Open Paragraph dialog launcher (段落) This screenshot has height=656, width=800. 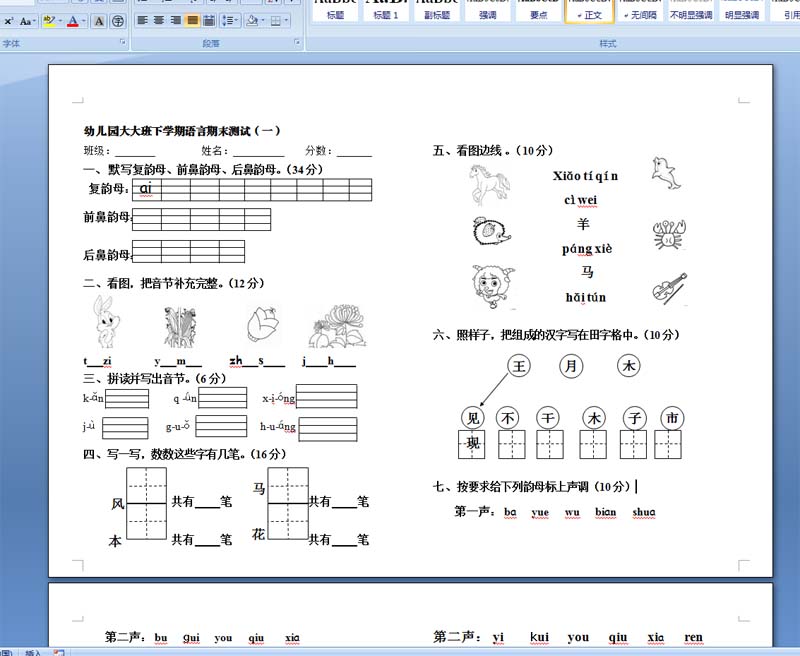pyautogui.click(x=297, y=42)
